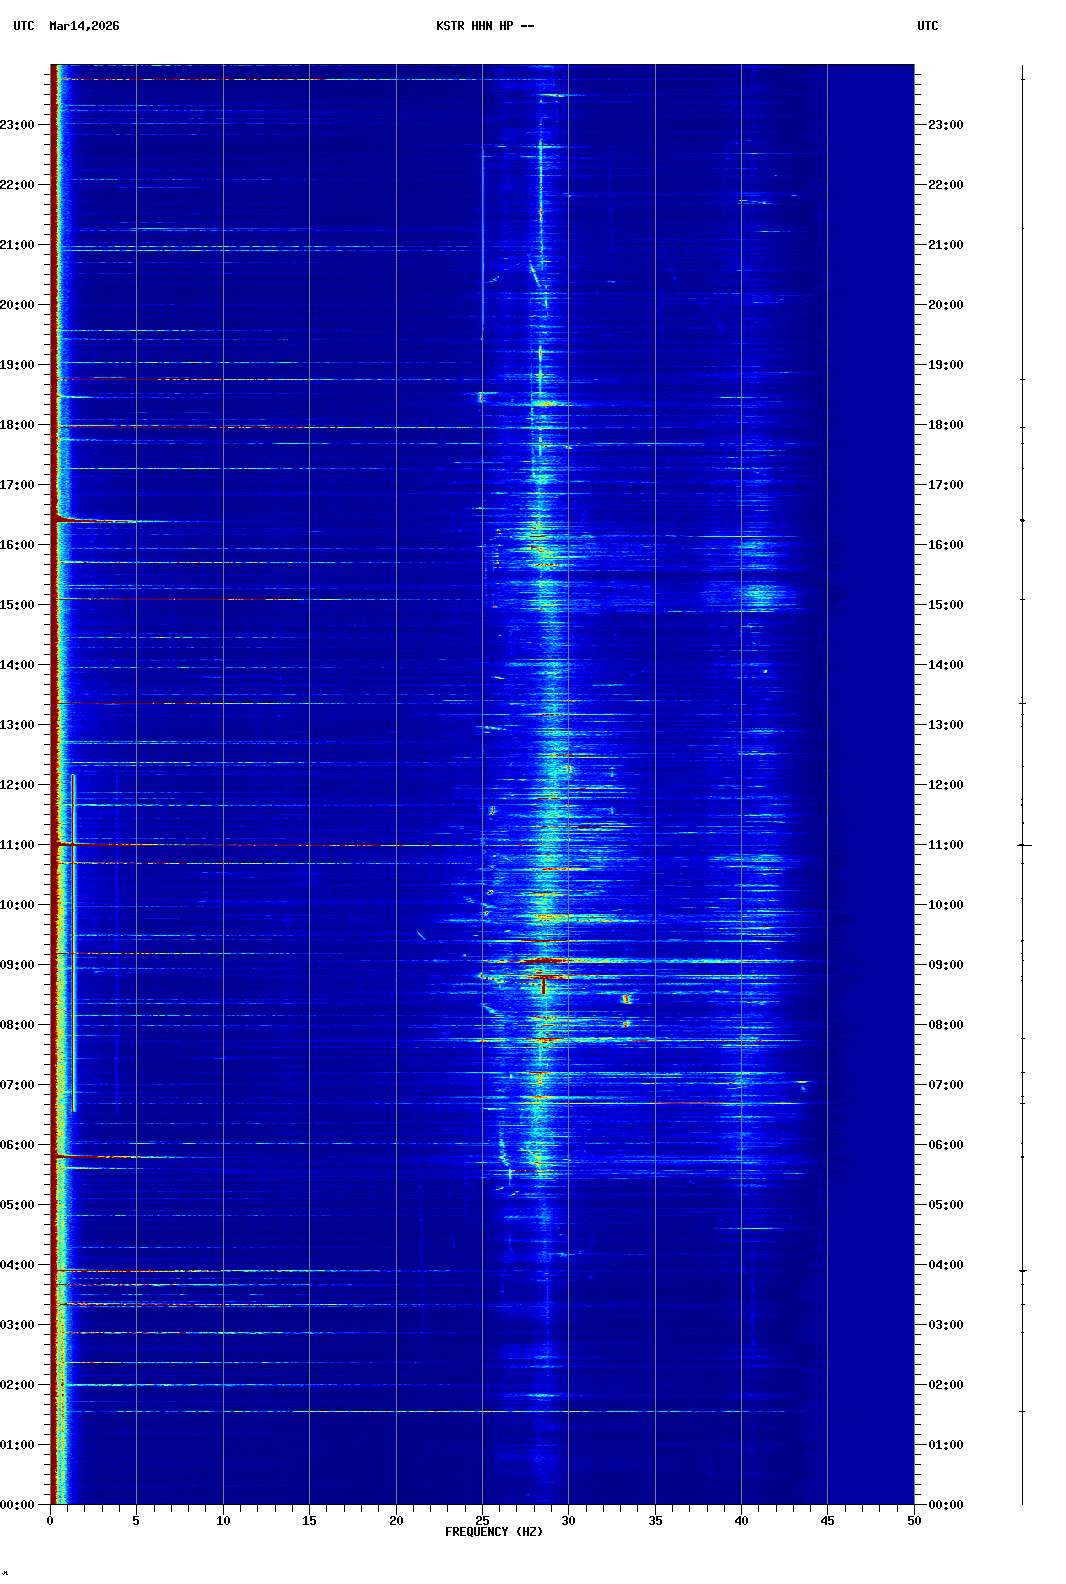The image size is (1066, 1584).
Task: Click the 01:00 label on left time axis
Action: 18,1445
